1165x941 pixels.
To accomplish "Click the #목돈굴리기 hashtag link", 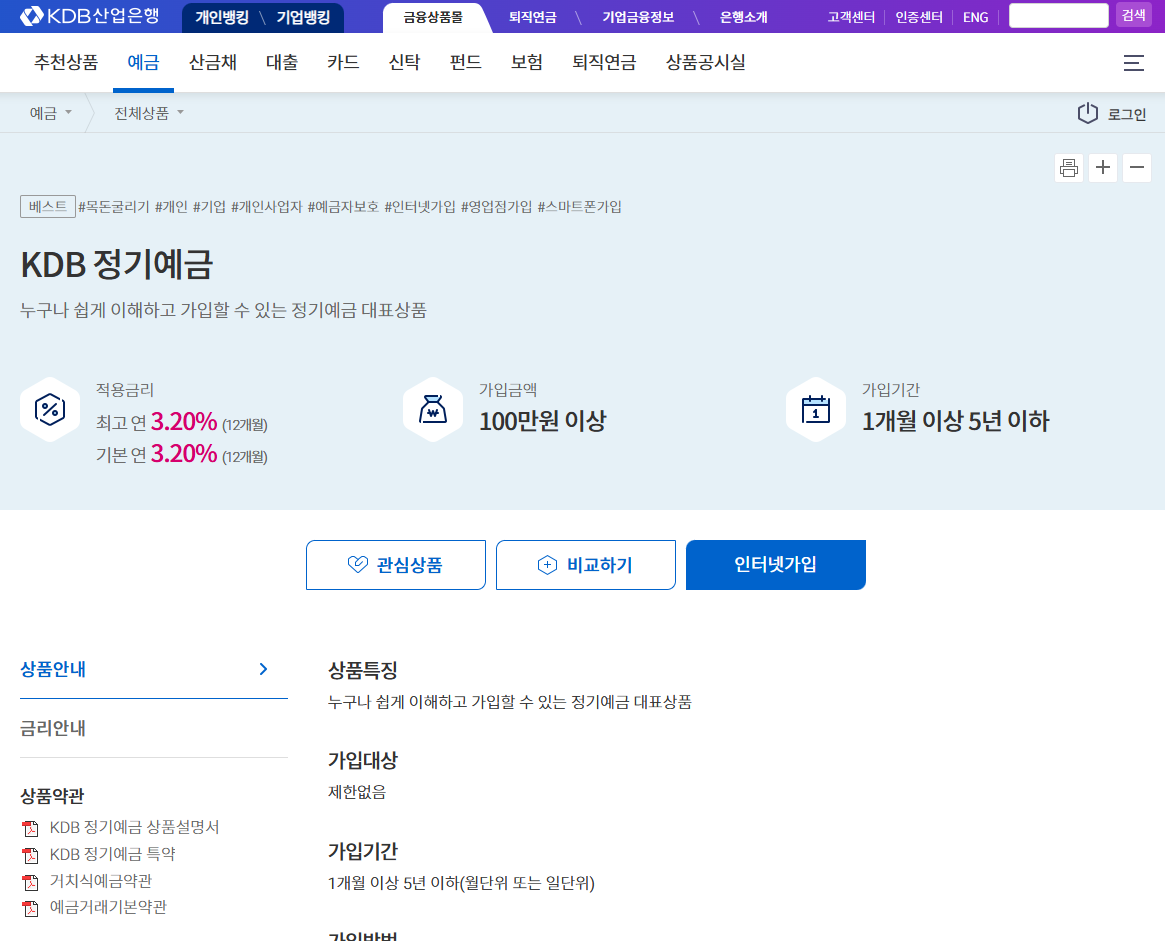I will (x=115, y=206).
